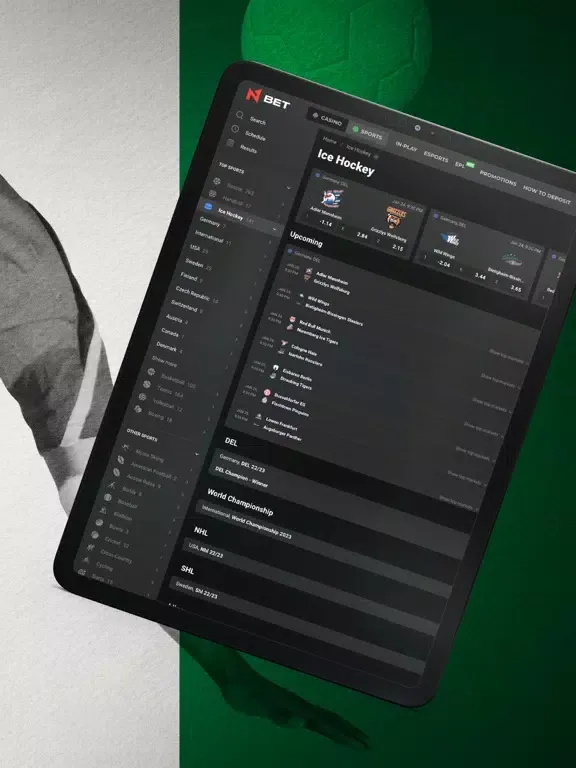This screenshot has height=768, width=576.
Task: Switch to the Sports tab
Action: (x=367, y=132)
